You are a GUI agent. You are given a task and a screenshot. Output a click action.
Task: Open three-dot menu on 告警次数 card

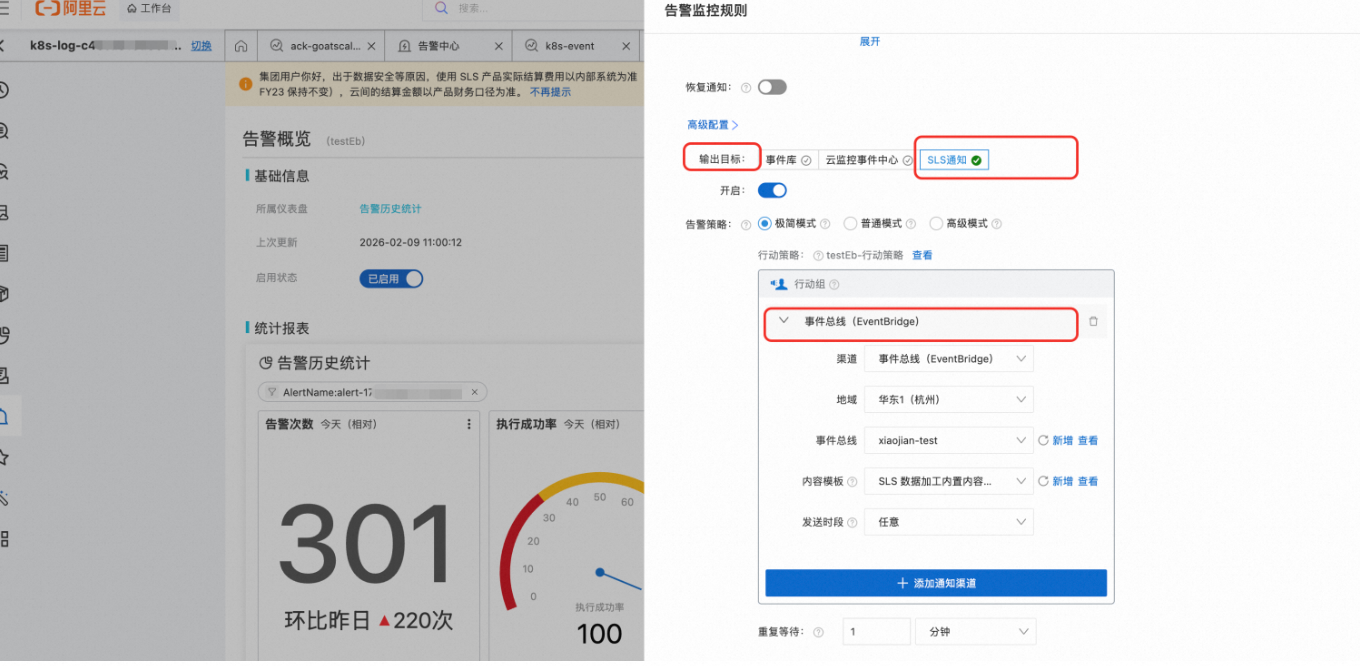pos(469,424)
